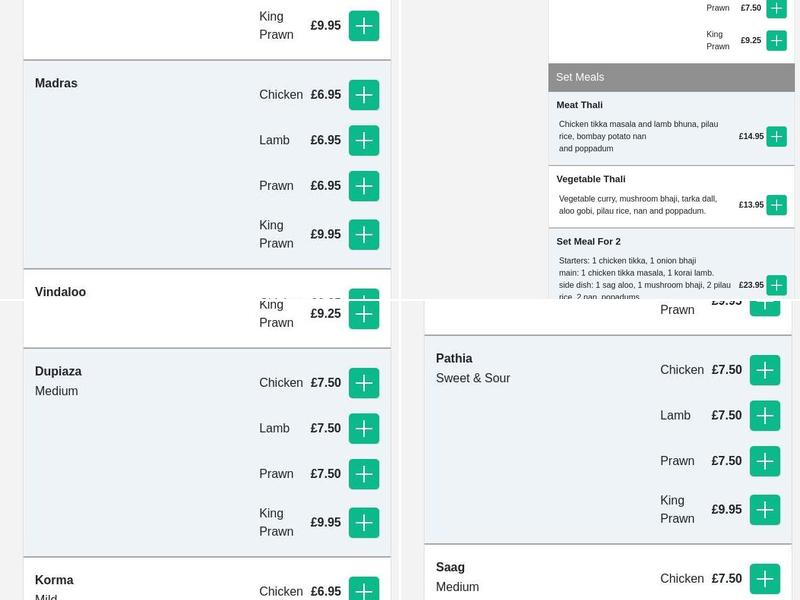Click the Meat Thali item title
The image size is (800, 600).
(x=580, y=105)
